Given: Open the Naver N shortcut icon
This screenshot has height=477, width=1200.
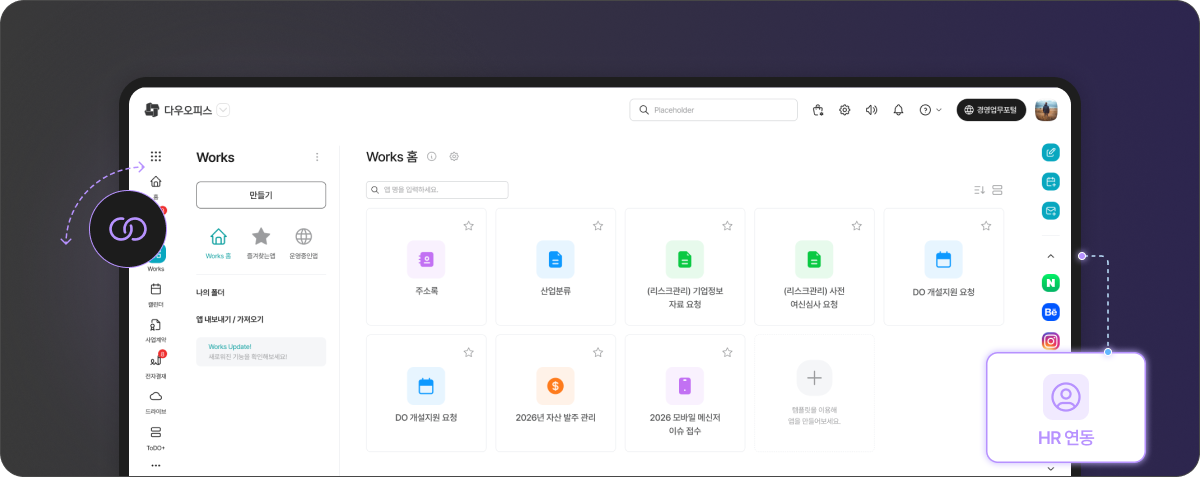Looking at the screenshot, I should (x=1050, y=283).
